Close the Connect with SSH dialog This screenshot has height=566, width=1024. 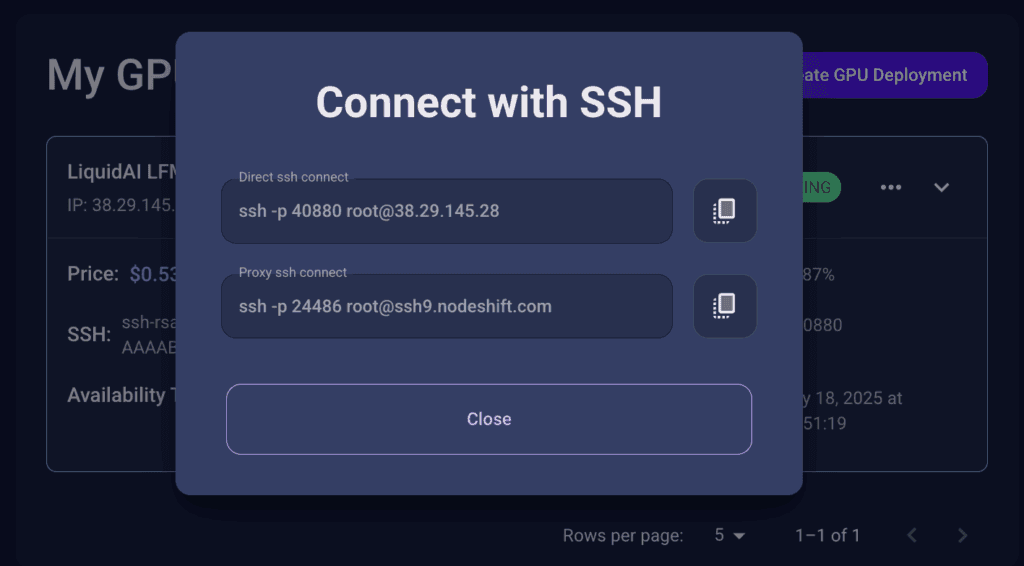tap(488, 419)
